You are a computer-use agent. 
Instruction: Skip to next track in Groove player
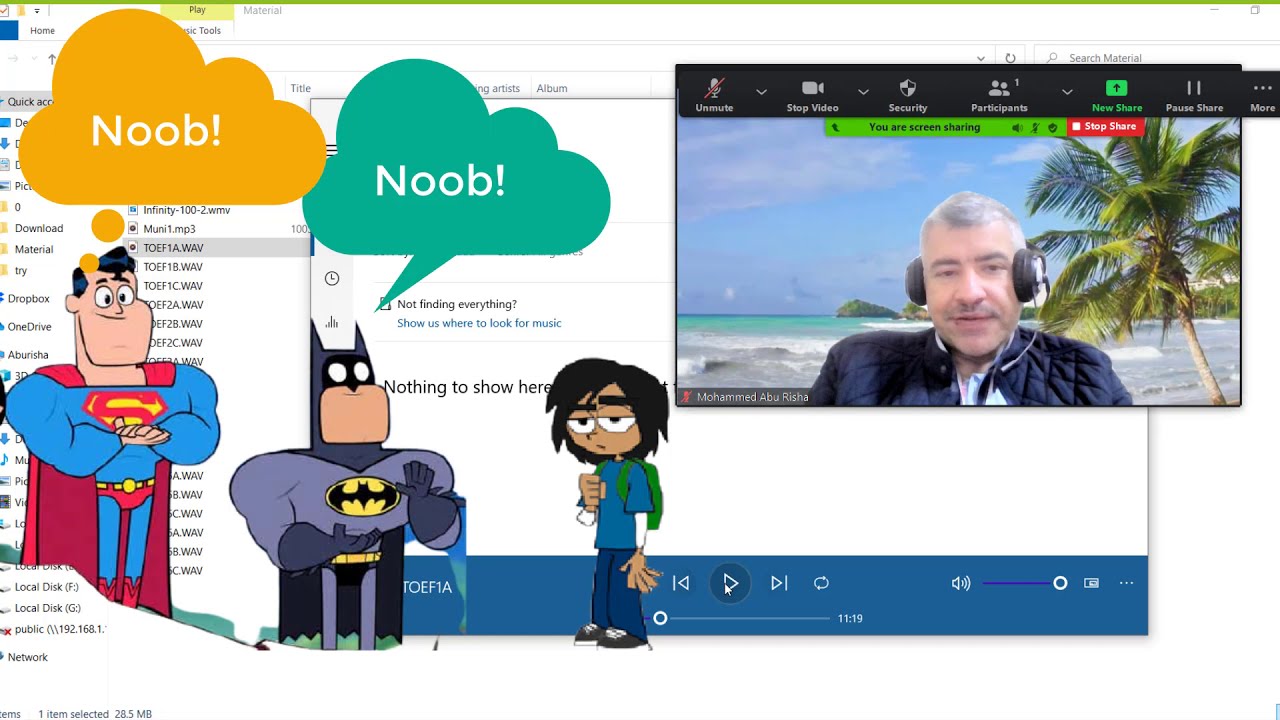click(779, 583)
